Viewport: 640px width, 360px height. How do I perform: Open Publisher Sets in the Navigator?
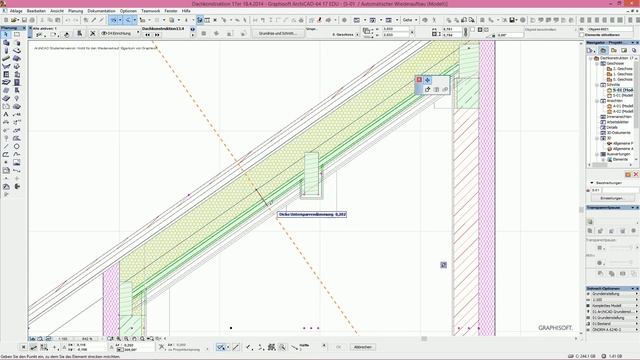633,50
